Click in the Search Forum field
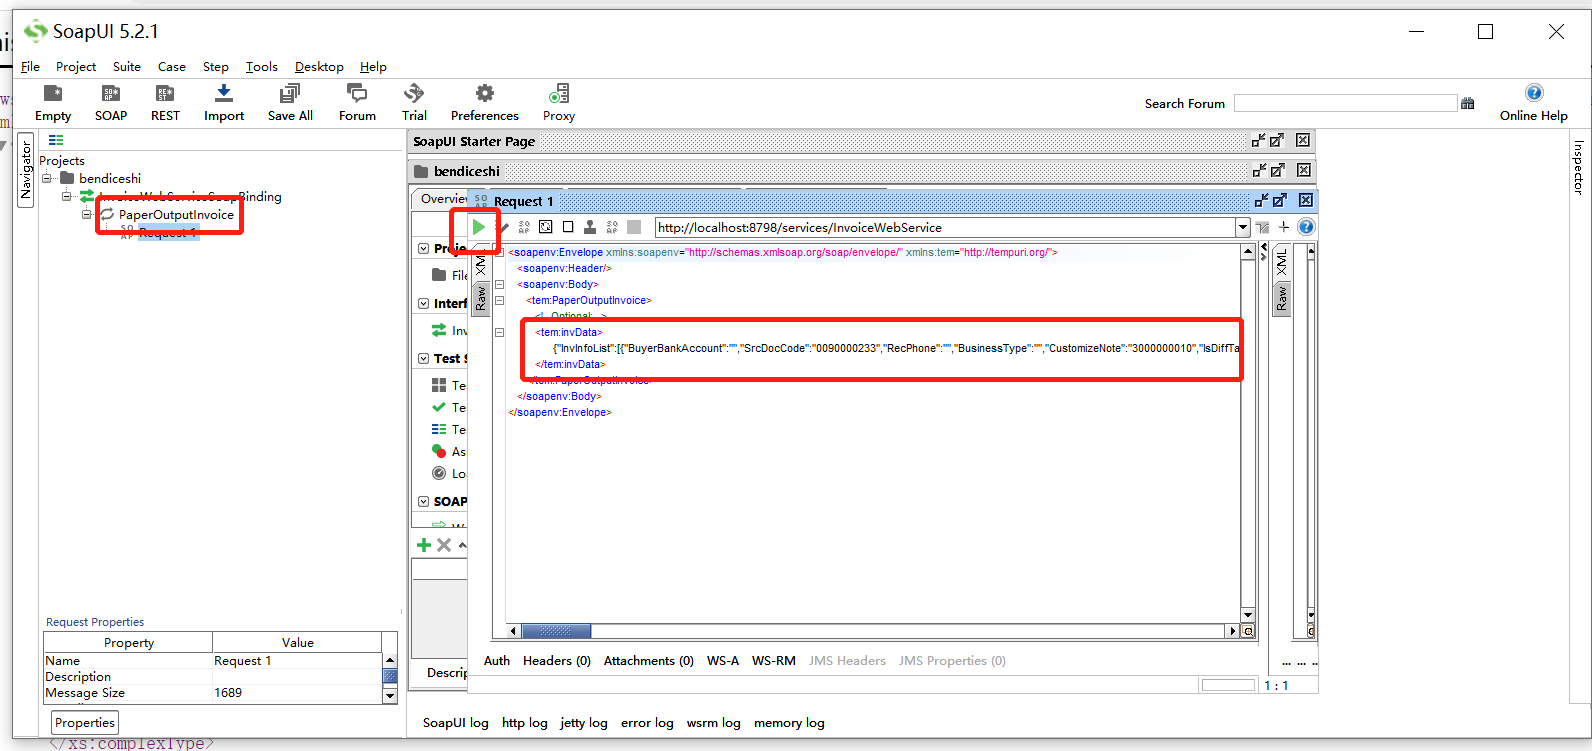This screenshot has height=751, width=1592. click(x=1345, y=103)
